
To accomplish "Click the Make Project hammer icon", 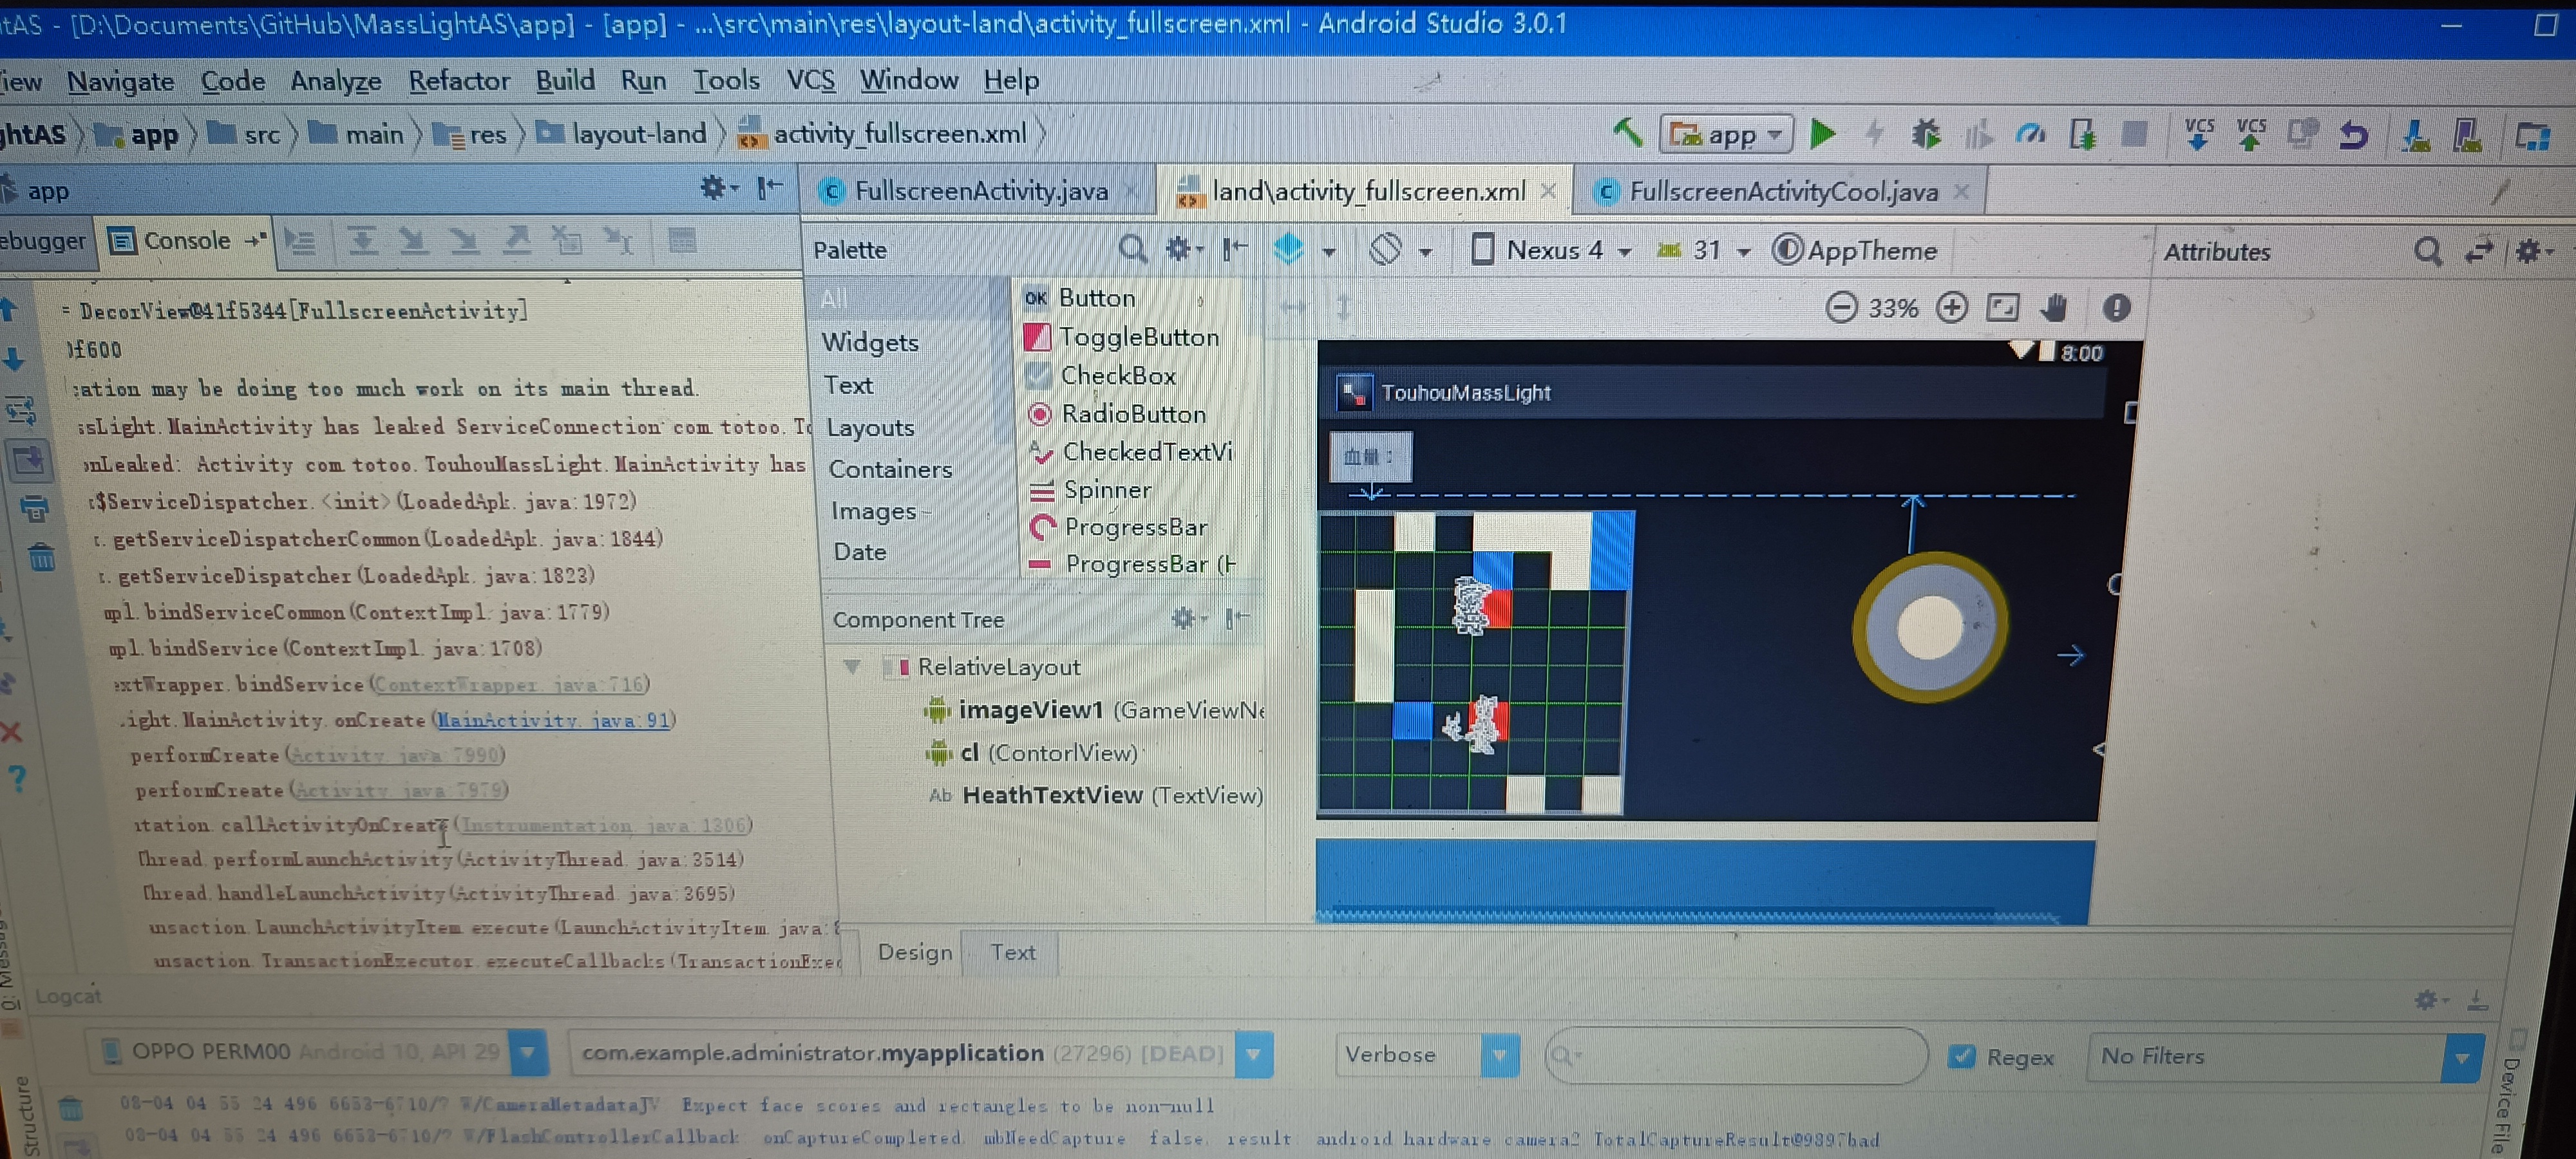I will click(1627, 132).
